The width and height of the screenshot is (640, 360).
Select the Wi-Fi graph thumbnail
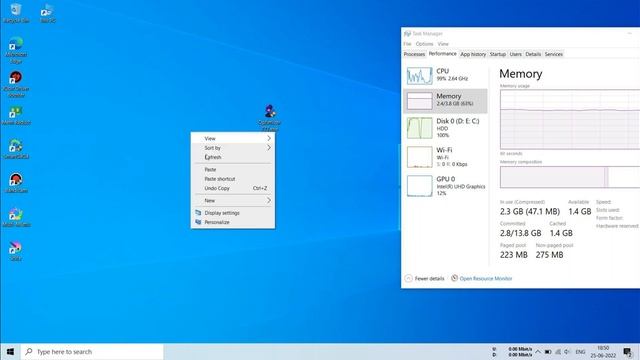pos(419,157)
